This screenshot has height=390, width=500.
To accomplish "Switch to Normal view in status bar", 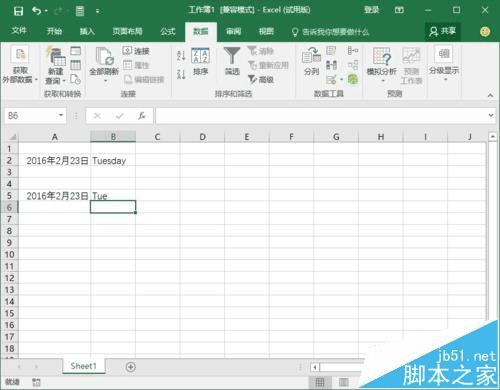I will coord(320,382).
